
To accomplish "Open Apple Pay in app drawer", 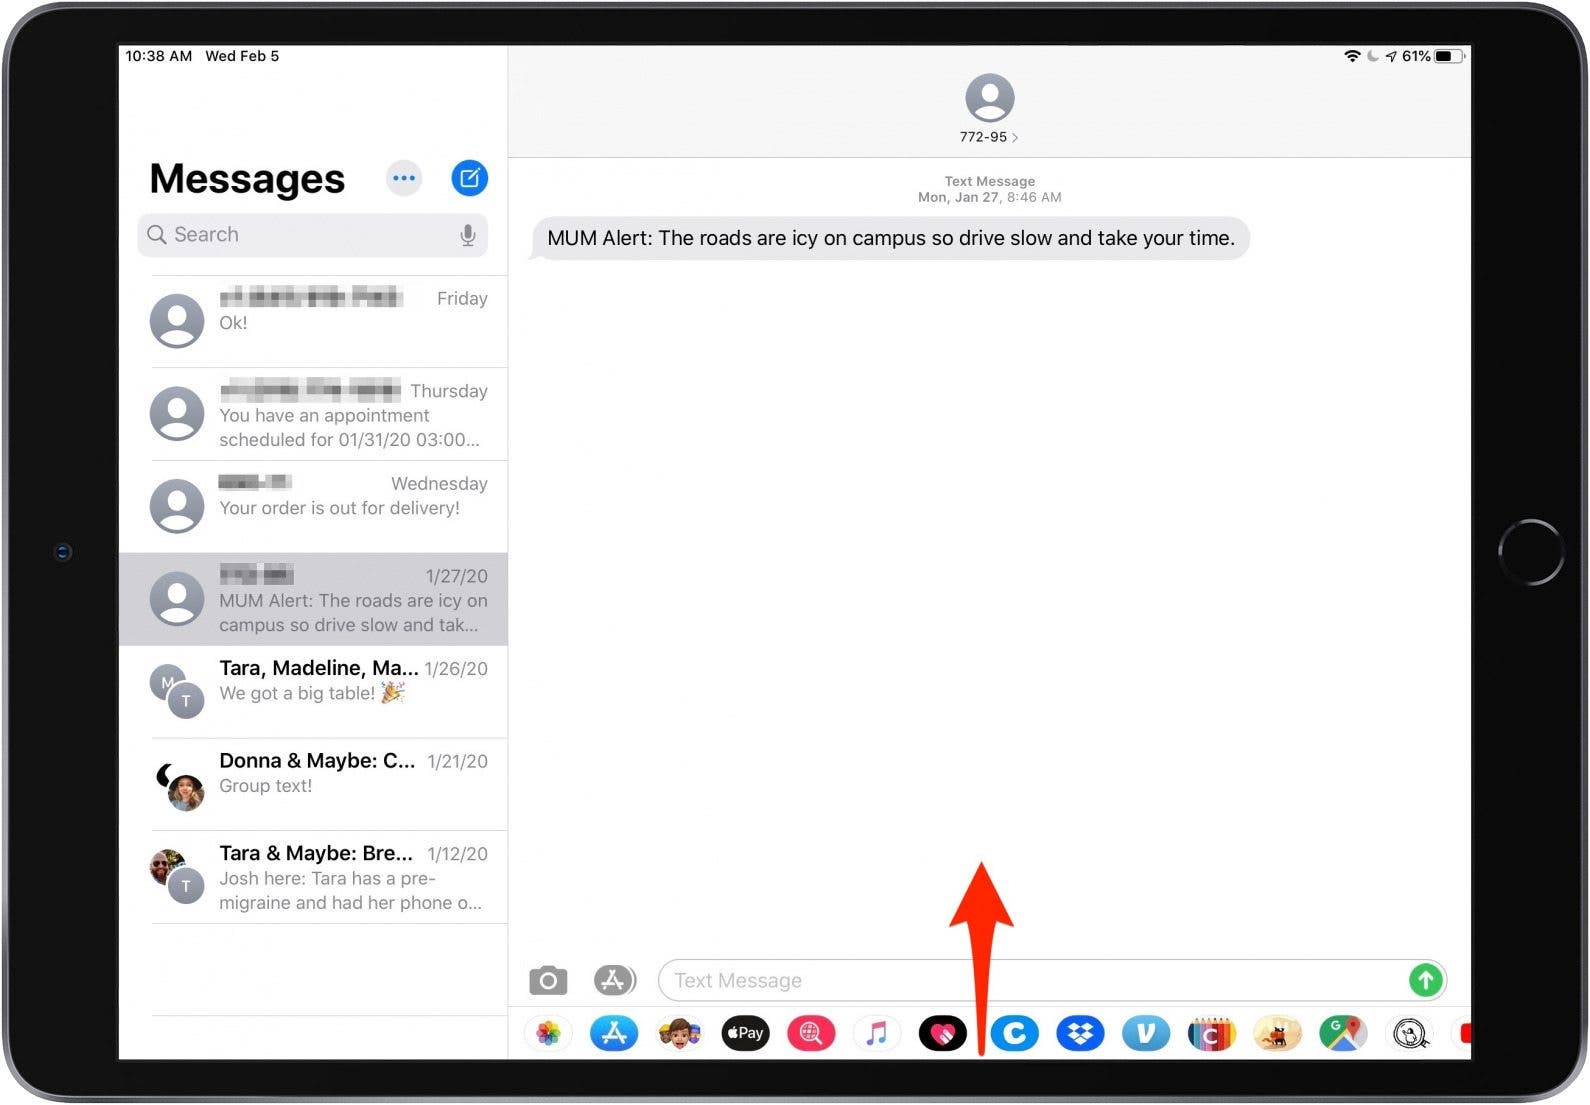I will coord(746,1033).
